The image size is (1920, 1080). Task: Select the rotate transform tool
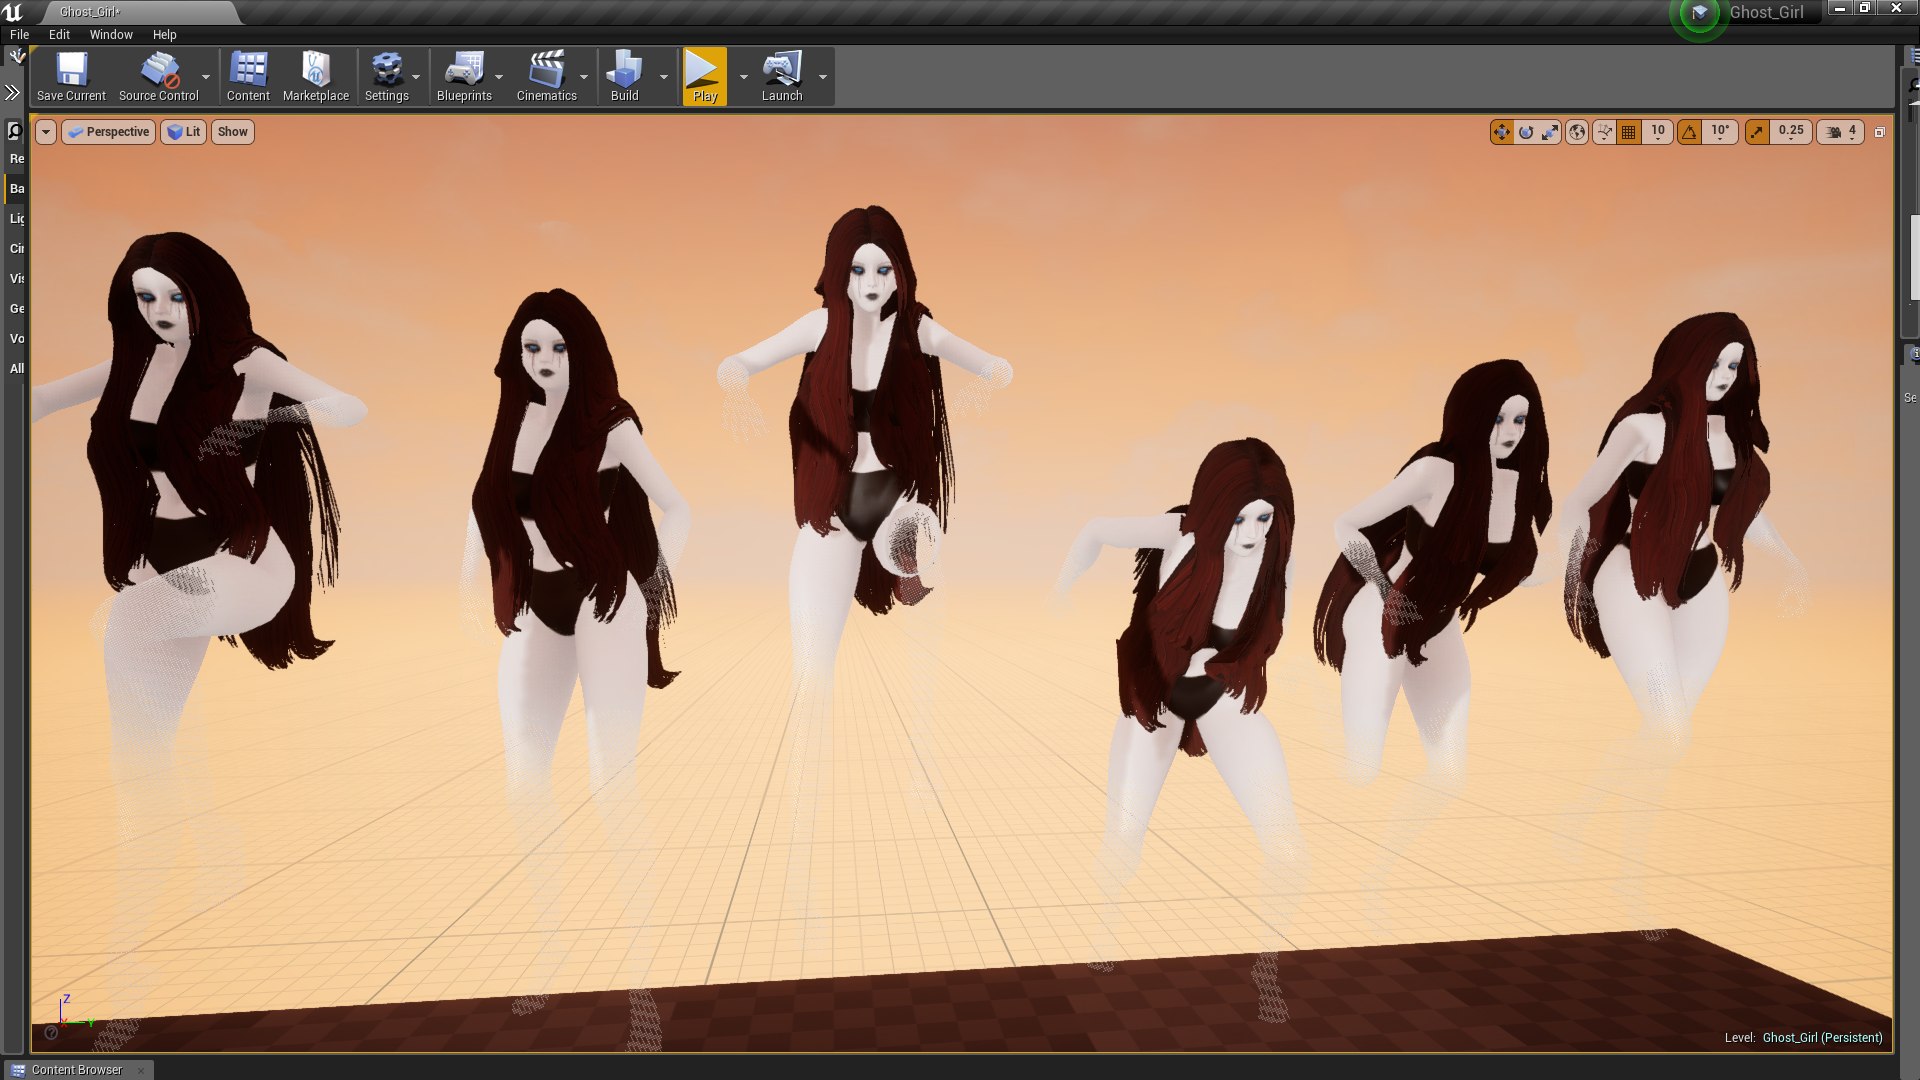[x=1526, y=132]
